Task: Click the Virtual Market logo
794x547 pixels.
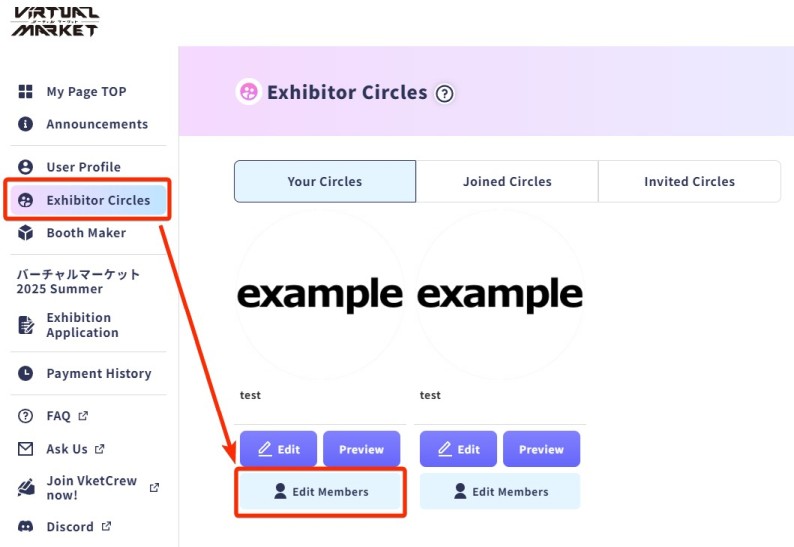Action: pyautogui.click(x=56, y=21)
